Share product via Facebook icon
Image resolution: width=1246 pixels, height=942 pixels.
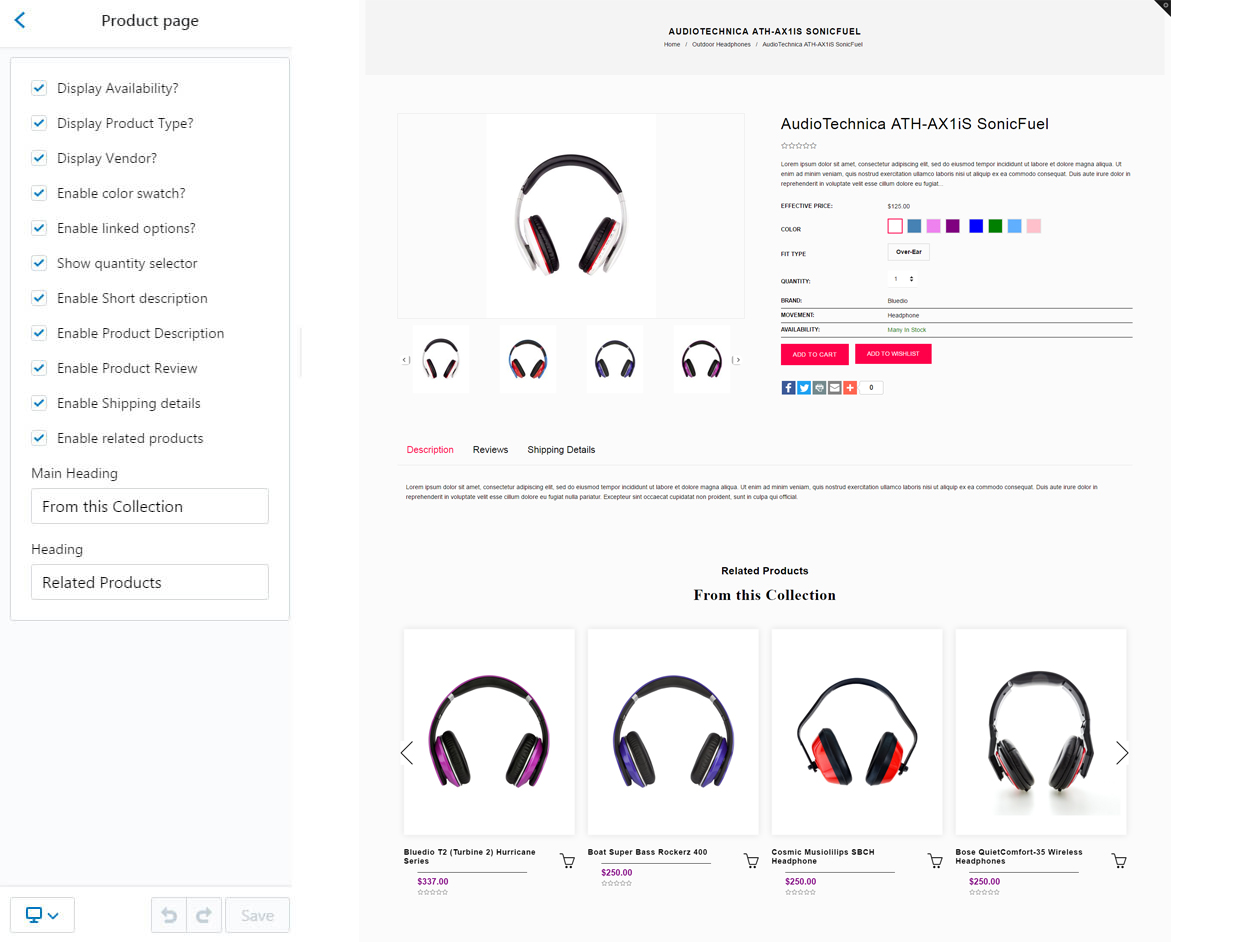[x=788, y=388]
